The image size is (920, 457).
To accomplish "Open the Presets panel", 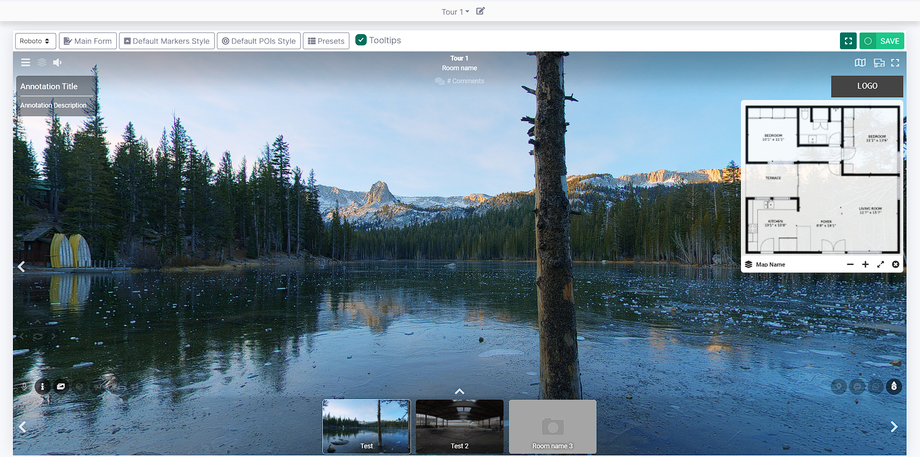I will (326, 41).
